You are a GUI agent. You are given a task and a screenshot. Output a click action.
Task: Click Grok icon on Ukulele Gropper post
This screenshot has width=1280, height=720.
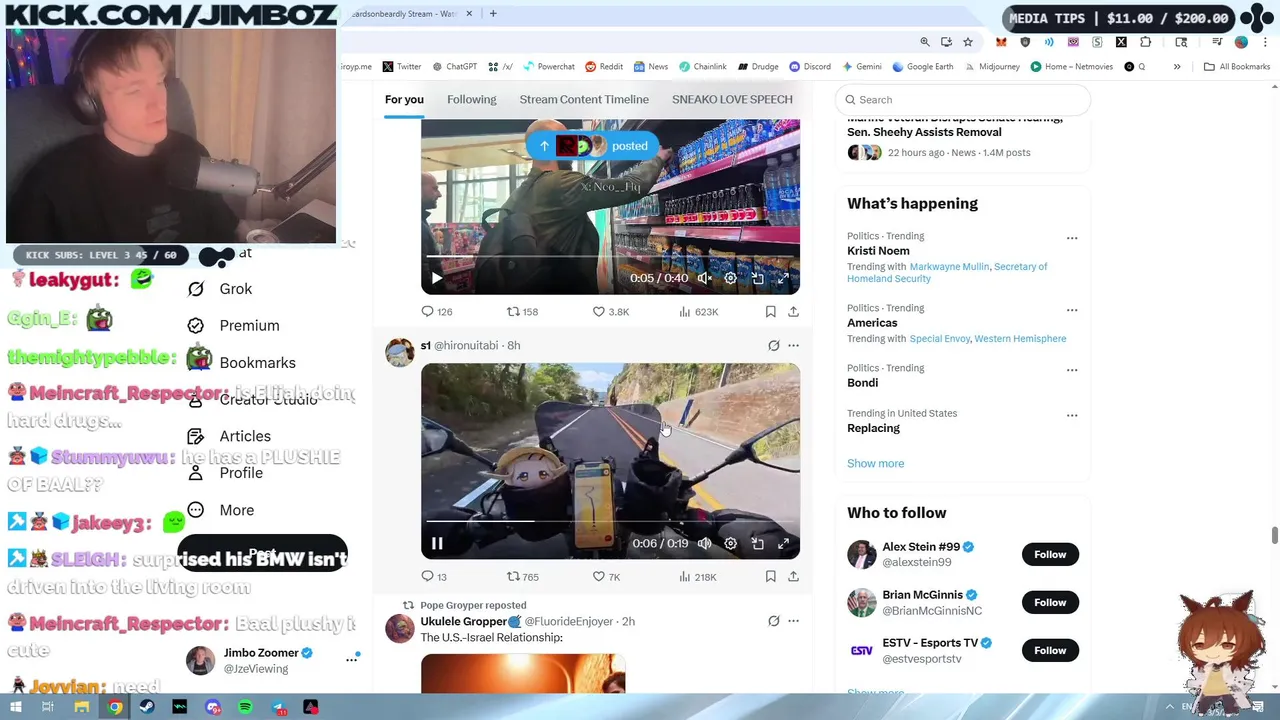pyautogui.click(x=773, y=621)
